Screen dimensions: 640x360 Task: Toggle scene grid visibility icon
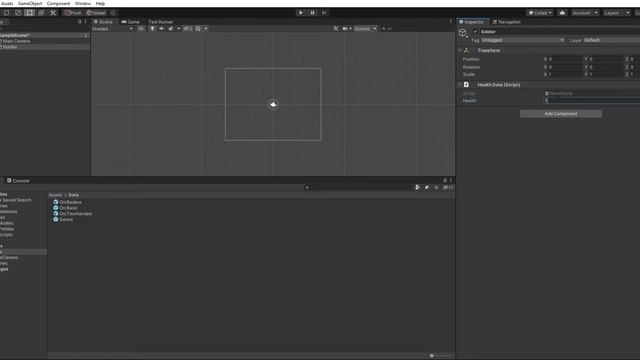coord(198,29)
